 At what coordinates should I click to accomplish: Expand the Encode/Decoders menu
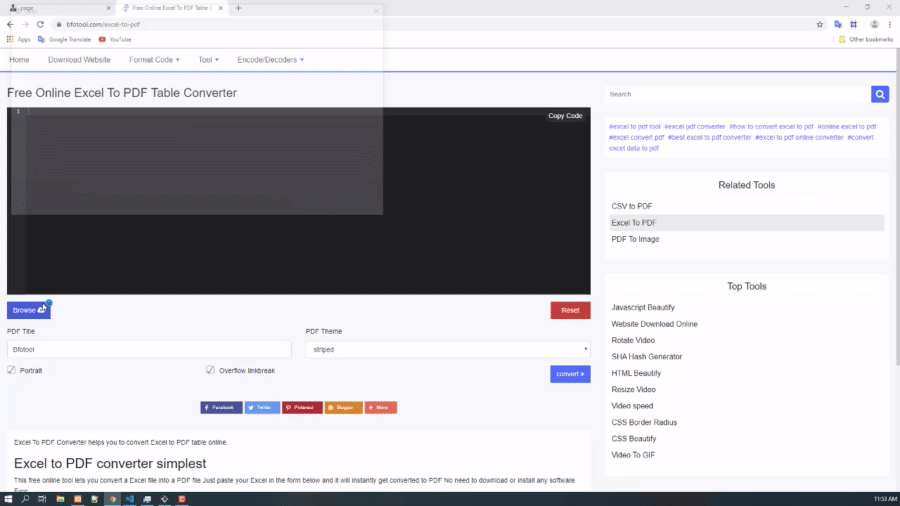click(x=270, y=60)
